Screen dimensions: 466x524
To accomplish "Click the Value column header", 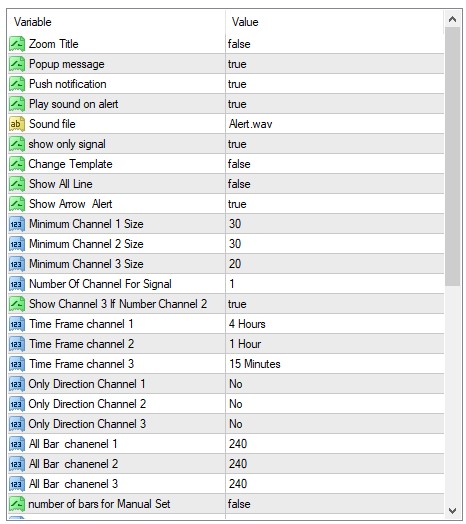I will [x=335, y=22].
